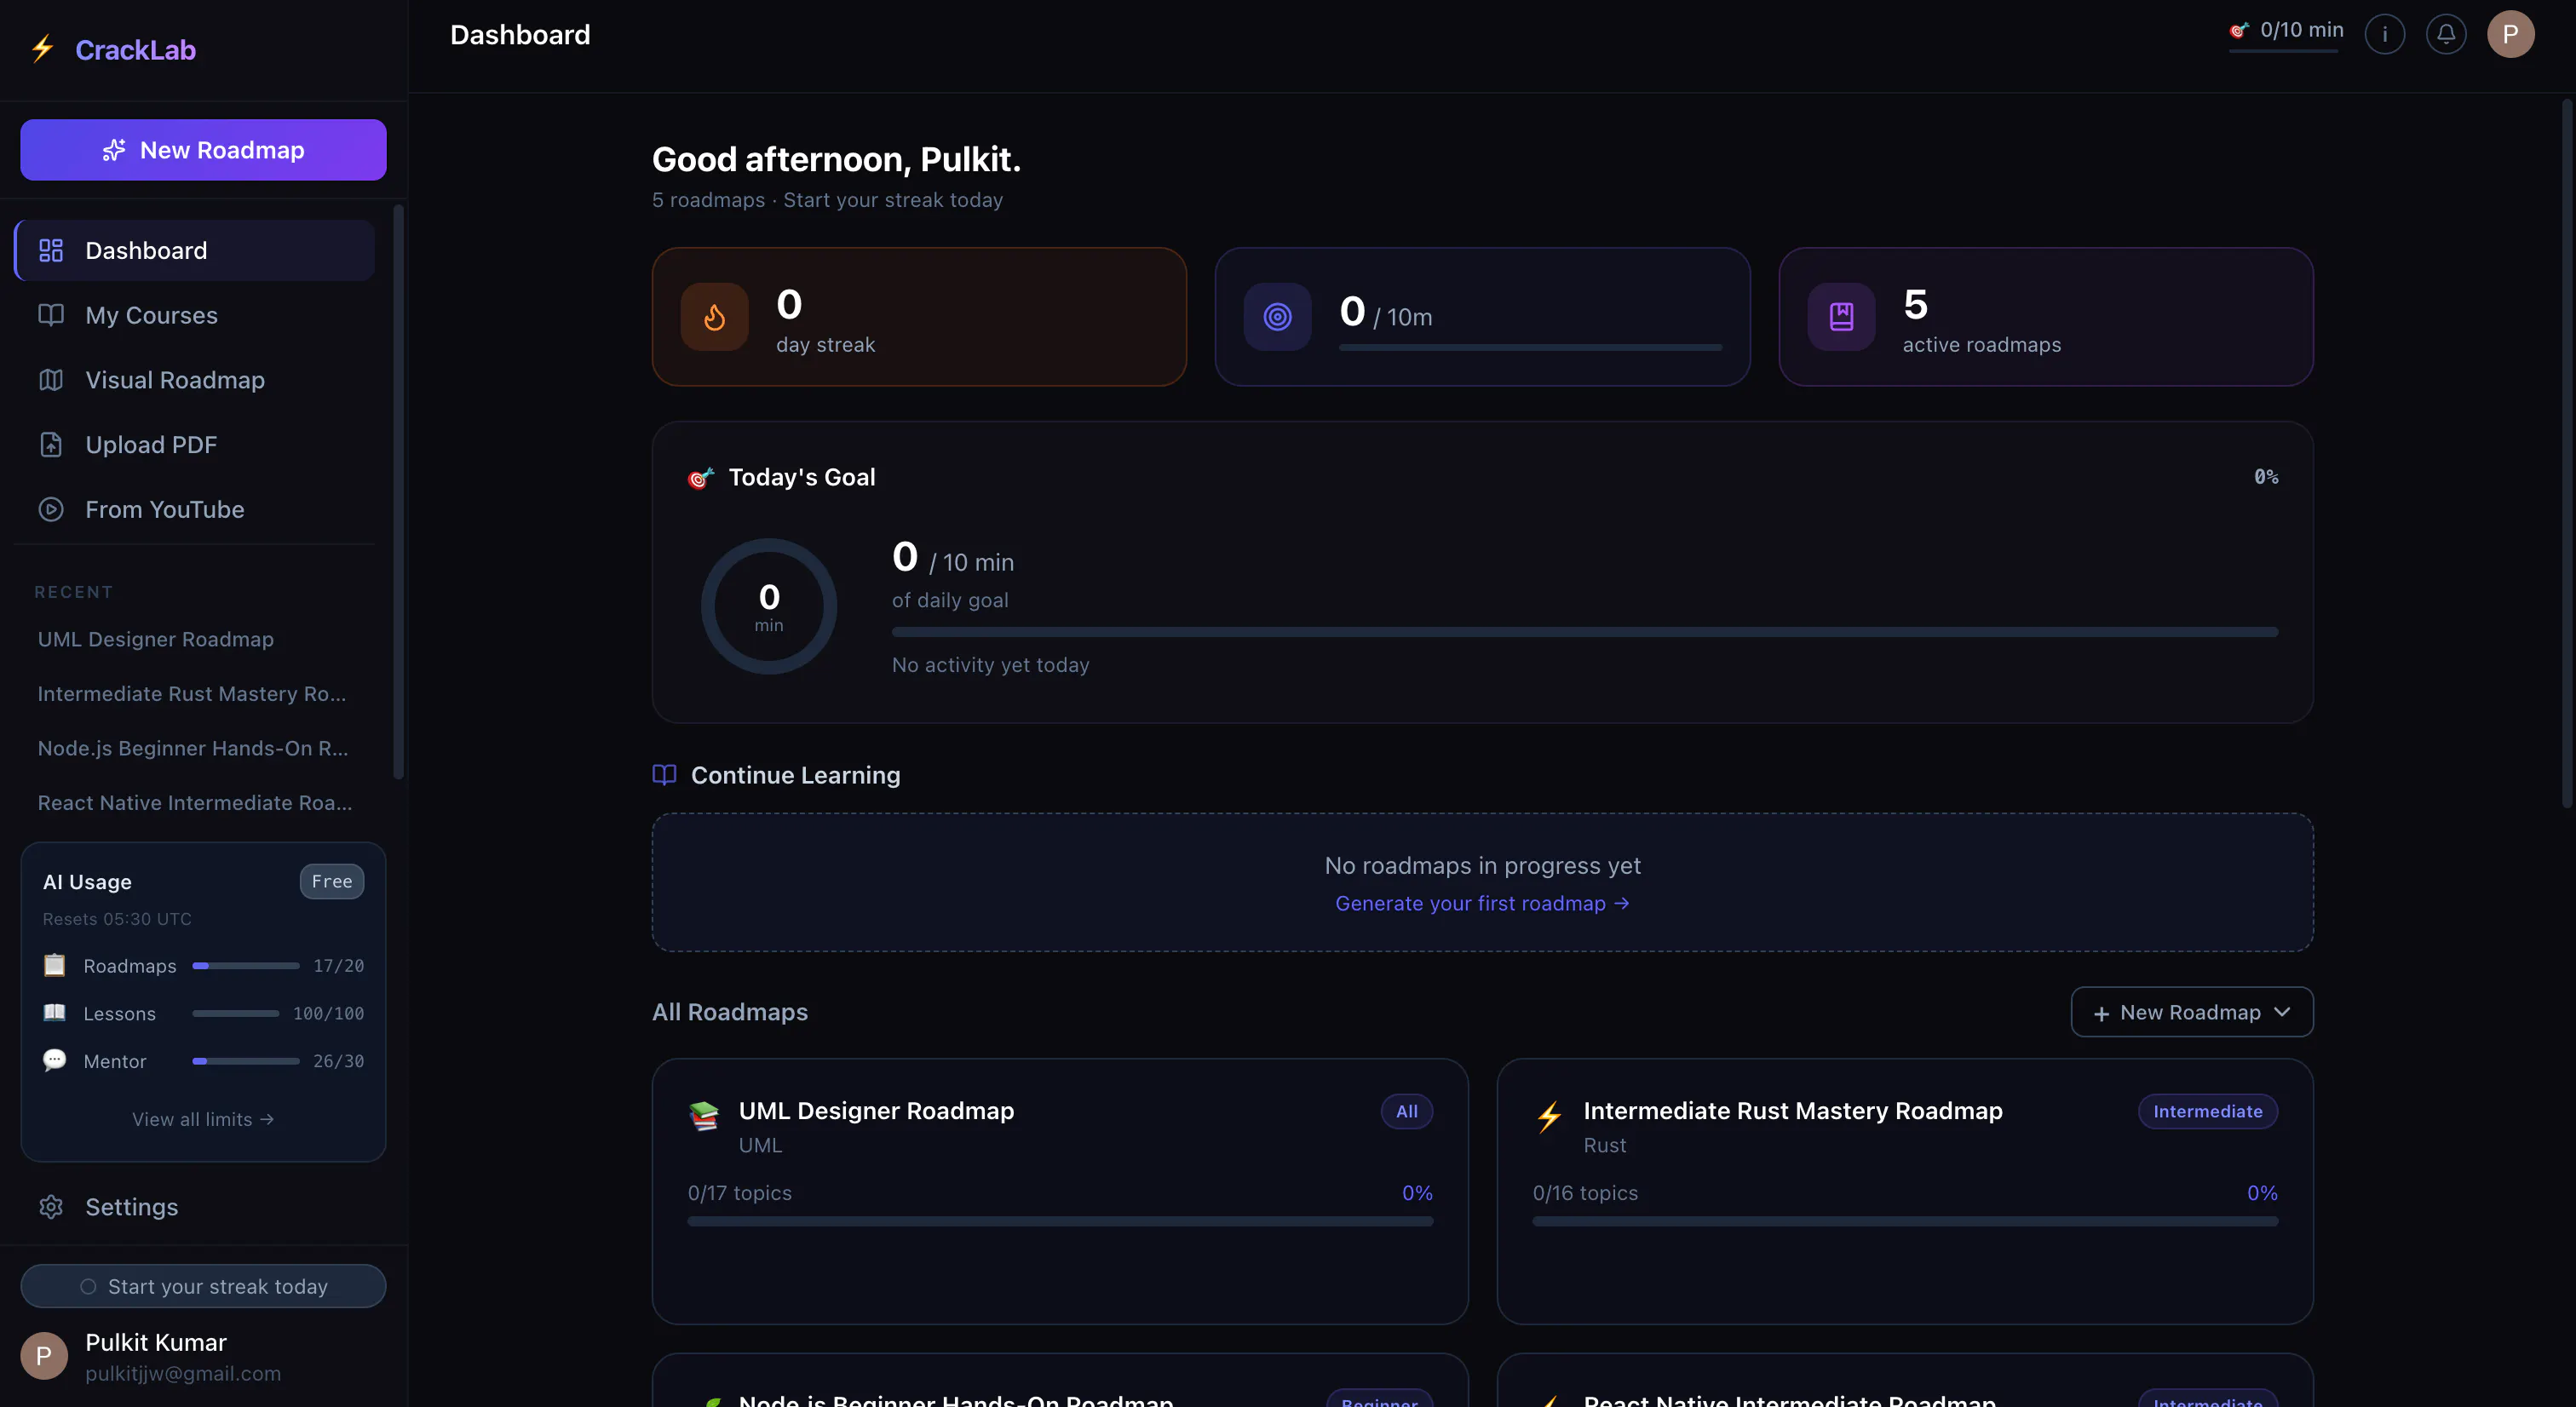
Task: Open the Intermediate Rust Mastery Roadmap card title
Action: tap(1793, 1111)
